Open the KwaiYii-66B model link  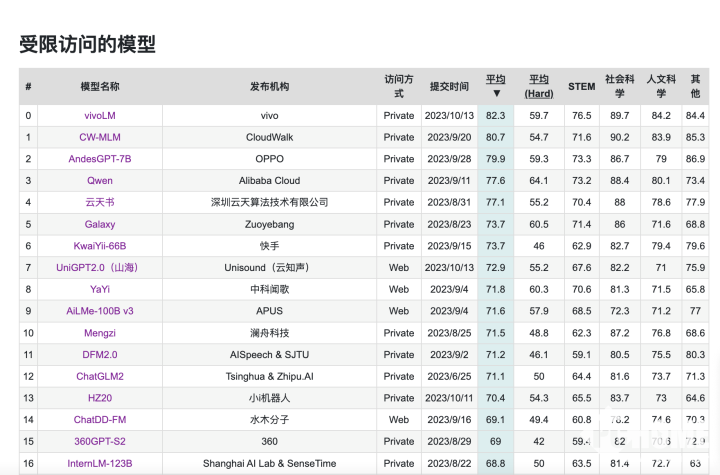[100, 246]
